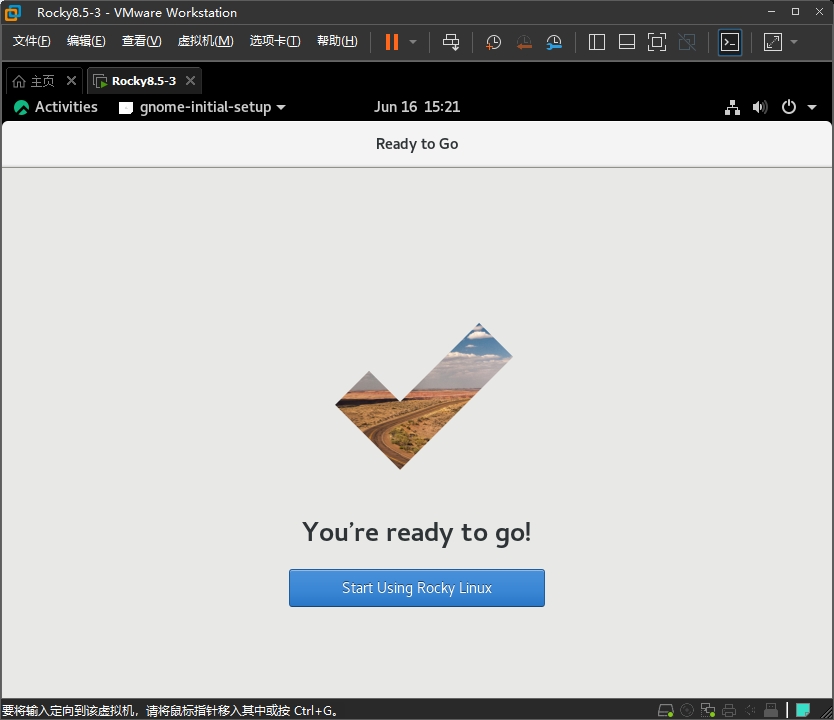Open the clock showing Jun 16 15:21

(x=416, y=107)
